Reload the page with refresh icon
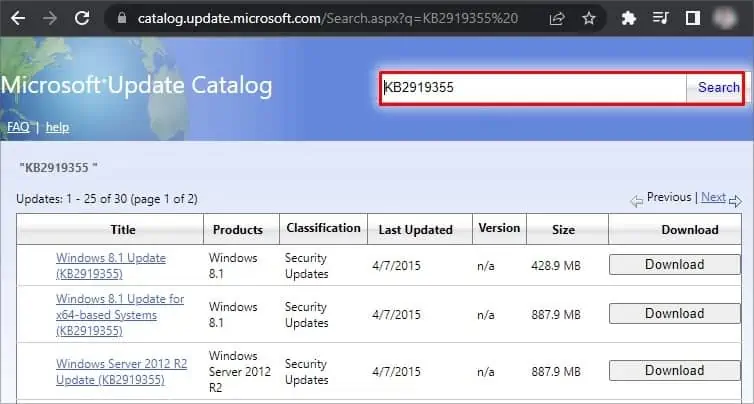The height and width of the screenshot is (404, 754). [x=82, y=18]
